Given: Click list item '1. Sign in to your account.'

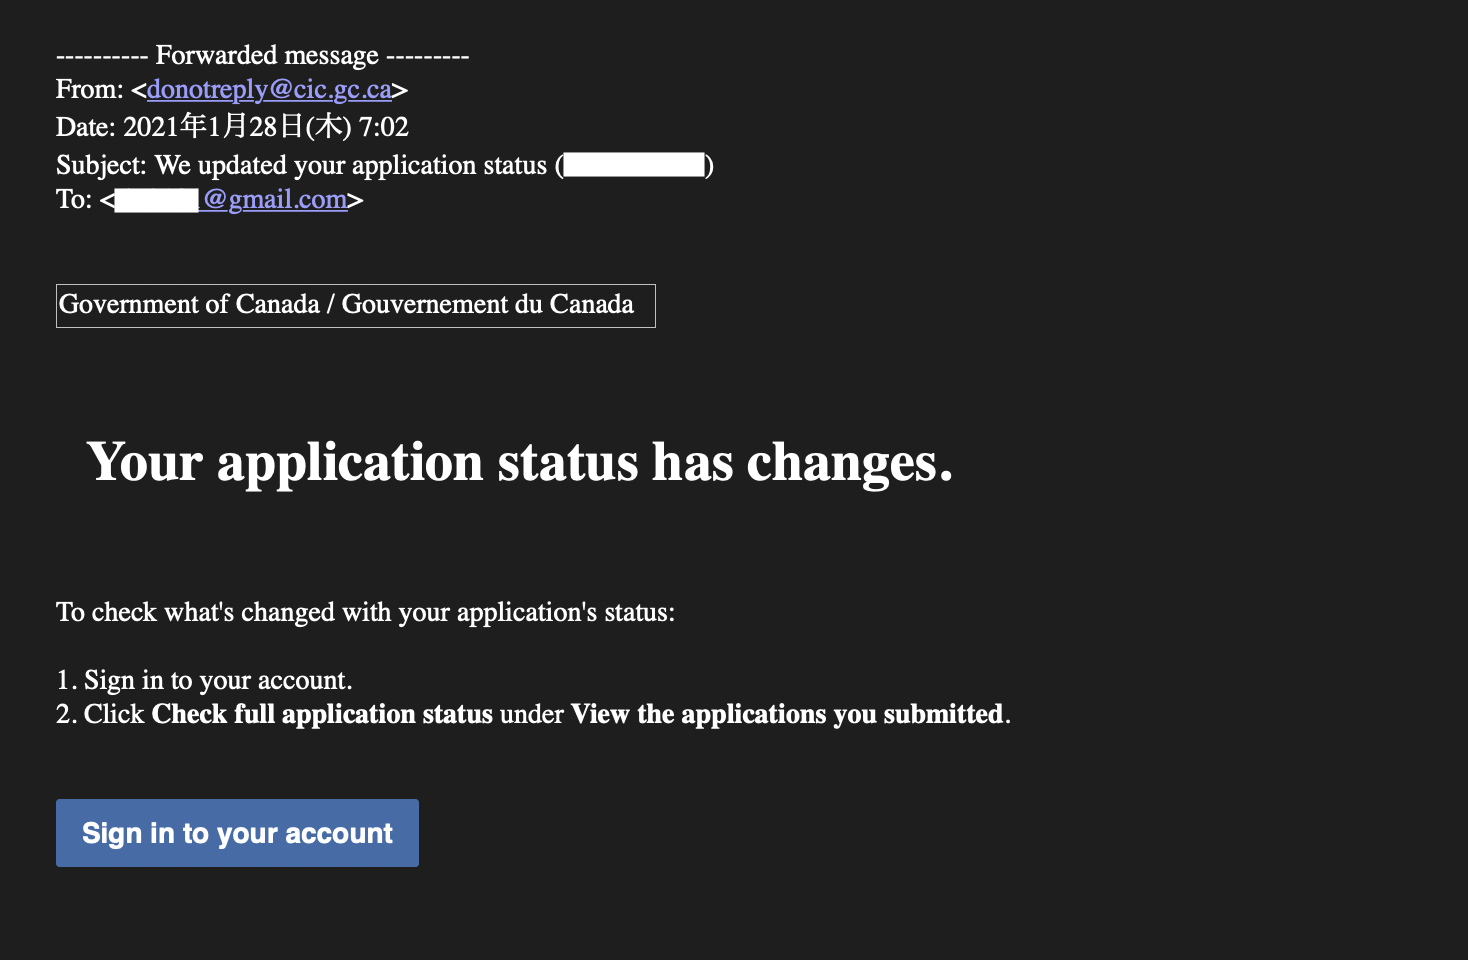Looking at the screenshot, I should pyautogui.click(x=204, y=680).
